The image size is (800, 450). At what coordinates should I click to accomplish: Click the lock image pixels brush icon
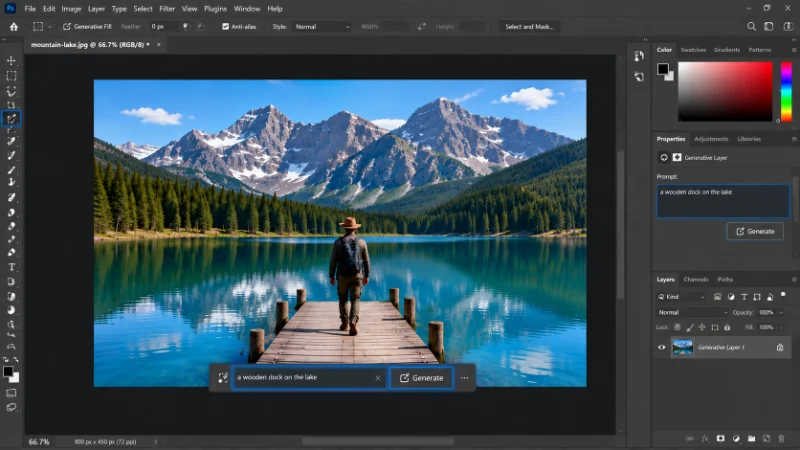click(690, 328)
